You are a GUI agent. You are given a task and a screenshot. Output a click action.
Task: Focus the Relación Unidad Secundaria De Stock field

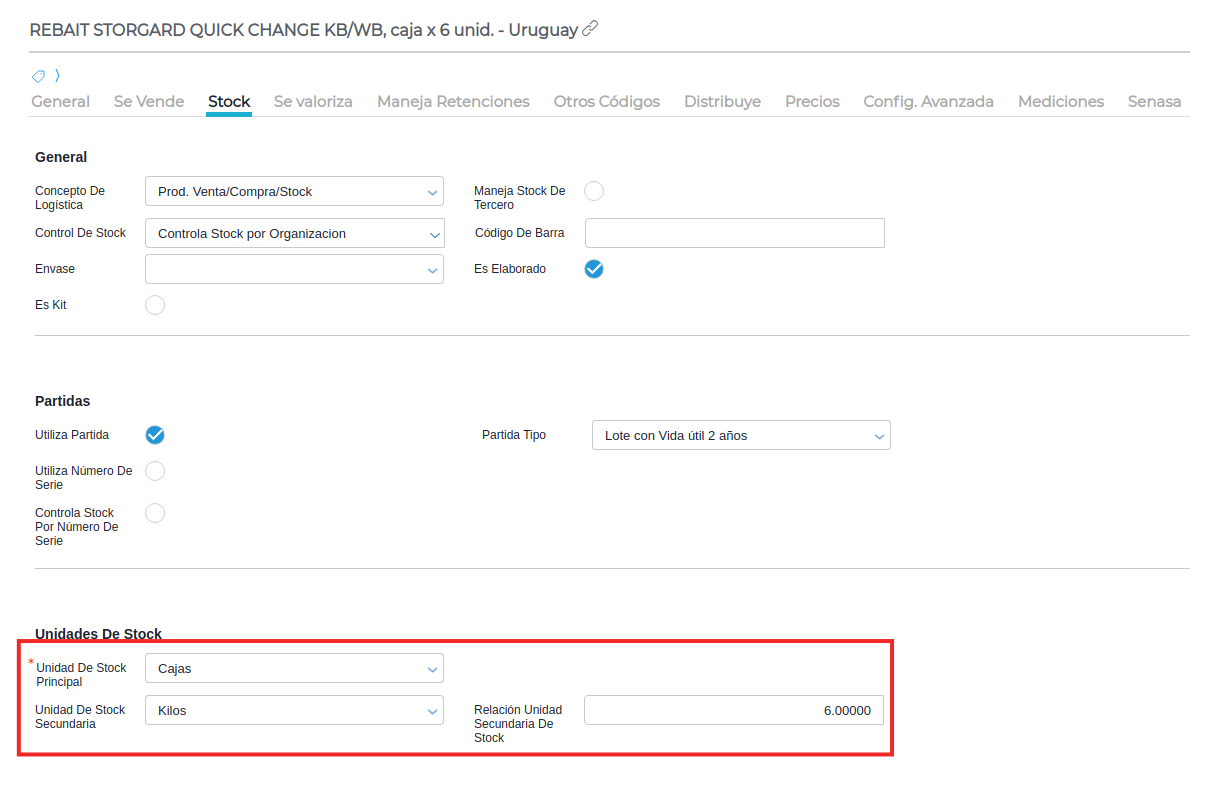pos(734,711)
